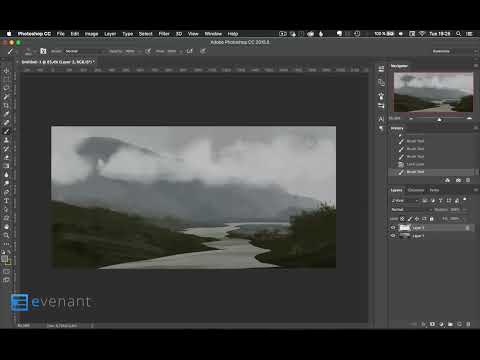Viewport: 480px width, 360px height.
Task: Toggle lock image pixels
Action: click(x=410, y=219)
